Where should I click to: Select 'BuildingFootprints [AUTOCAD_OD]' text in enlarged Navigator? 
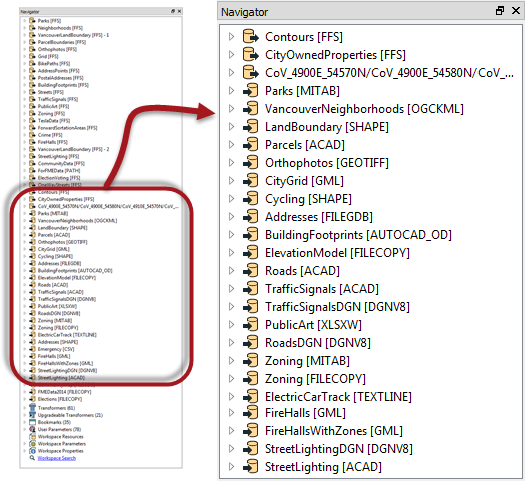pyautogui.click(x=358, y=235)
